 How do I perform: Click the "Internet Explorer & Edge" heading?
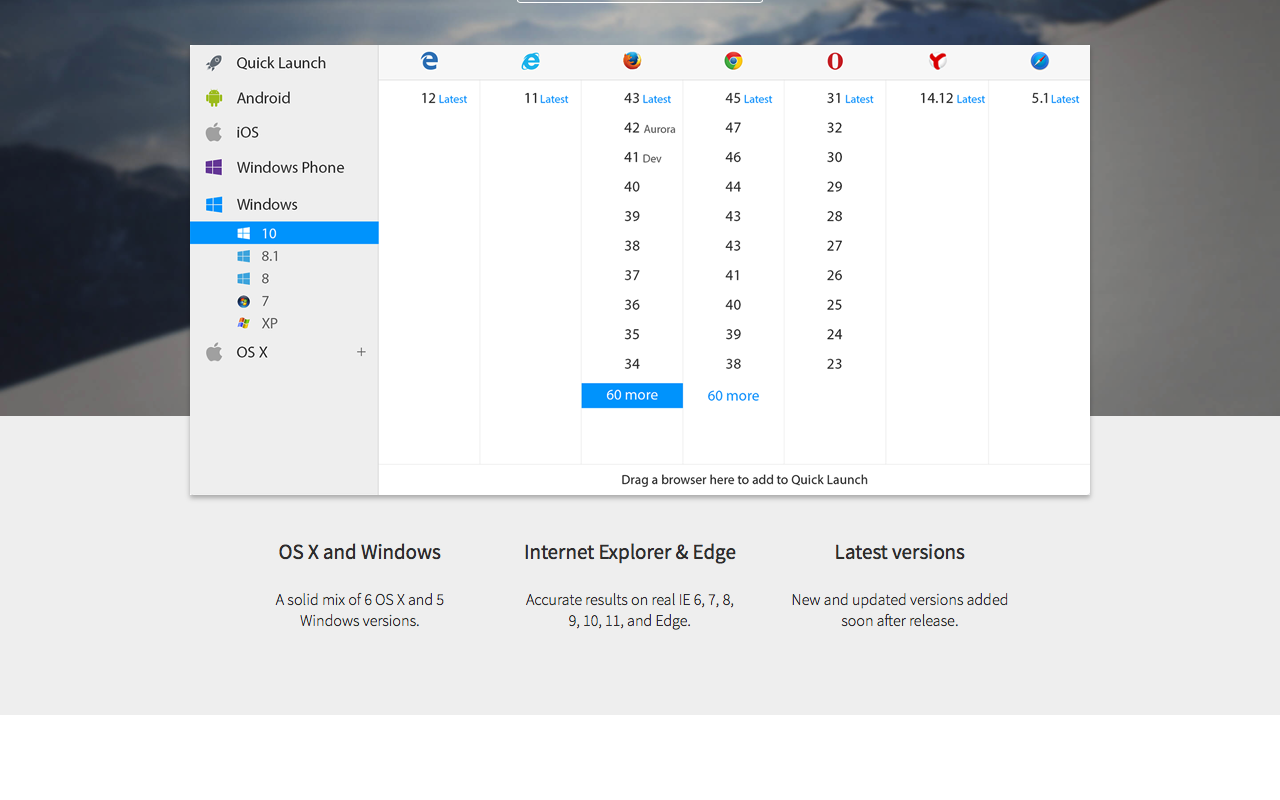(x=630, y=552)
